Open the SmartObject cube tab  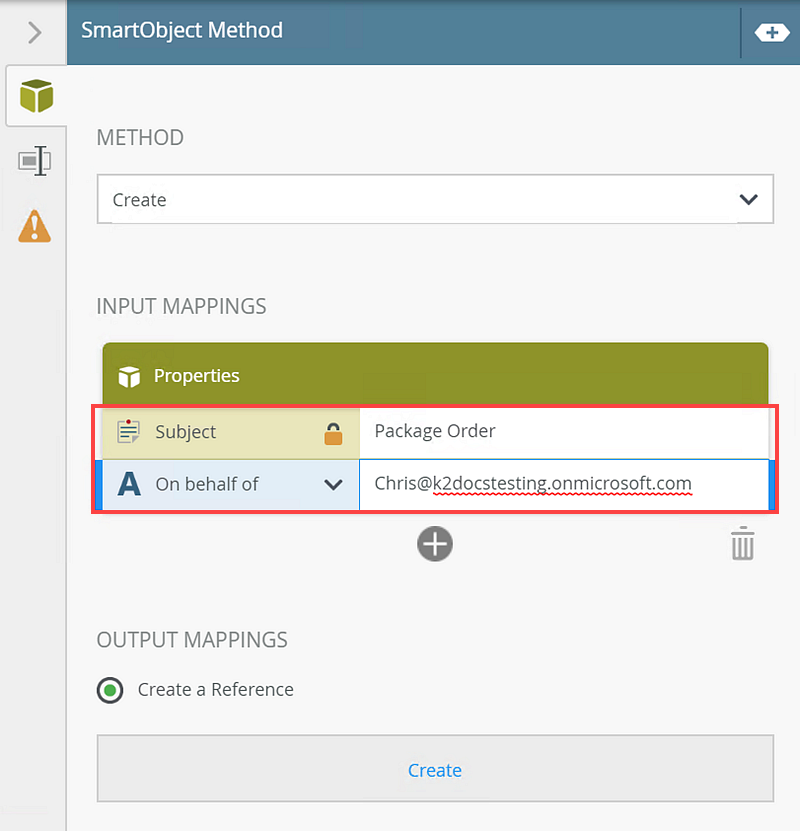click(x=36, y=97)
